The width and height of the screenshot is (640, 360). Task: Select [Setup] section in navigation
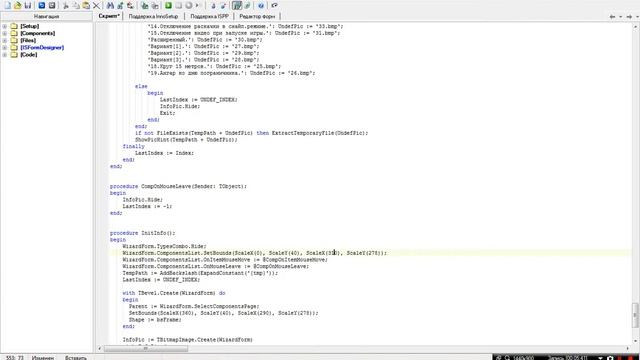(29, 26)
